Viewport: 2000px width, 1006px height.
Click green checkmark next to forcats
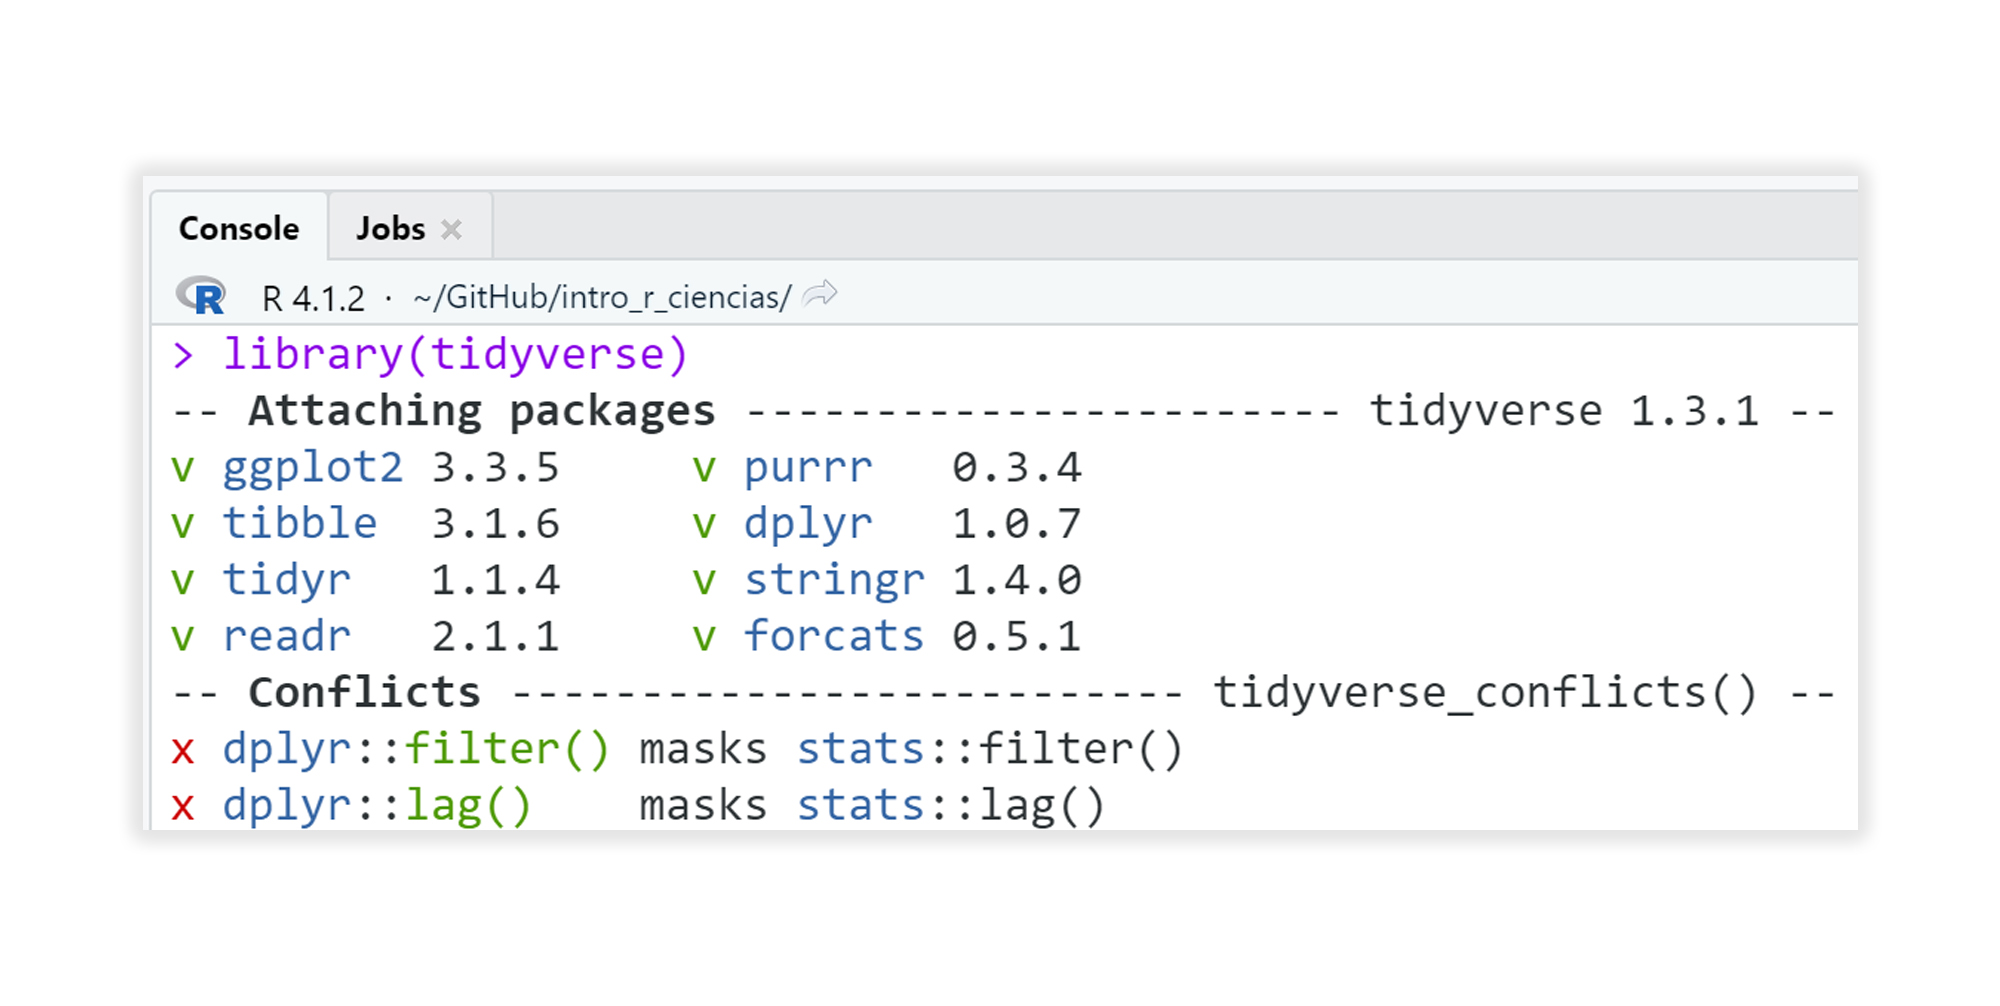point(706,634)
